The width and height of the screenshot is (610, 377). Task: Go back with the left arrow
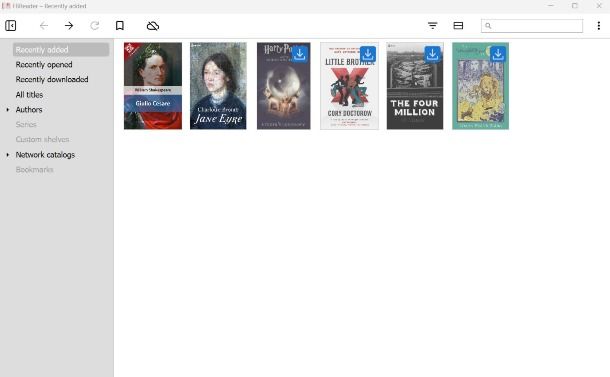click(44, 26)
